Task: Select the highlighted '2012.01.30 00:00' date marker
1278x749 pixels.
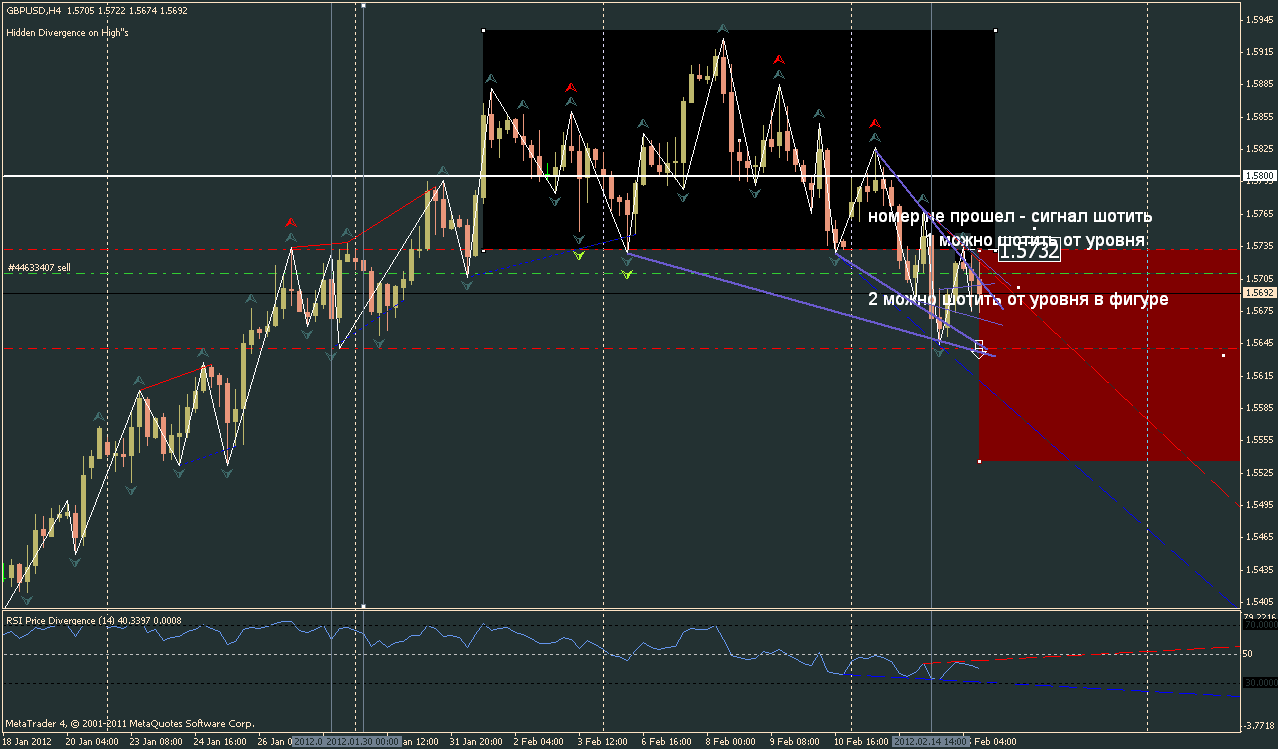Action: (x=361, y=742)
